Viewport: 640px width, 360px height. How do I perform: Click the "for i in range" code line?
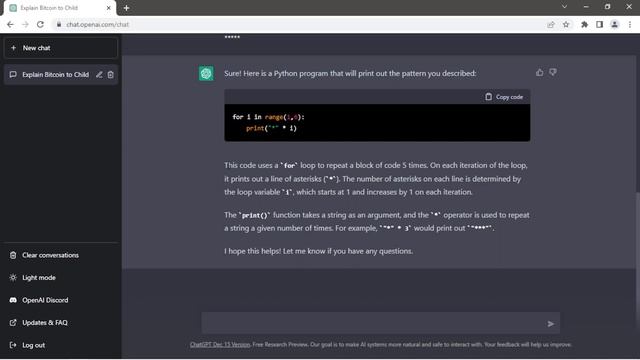[269, 117]
